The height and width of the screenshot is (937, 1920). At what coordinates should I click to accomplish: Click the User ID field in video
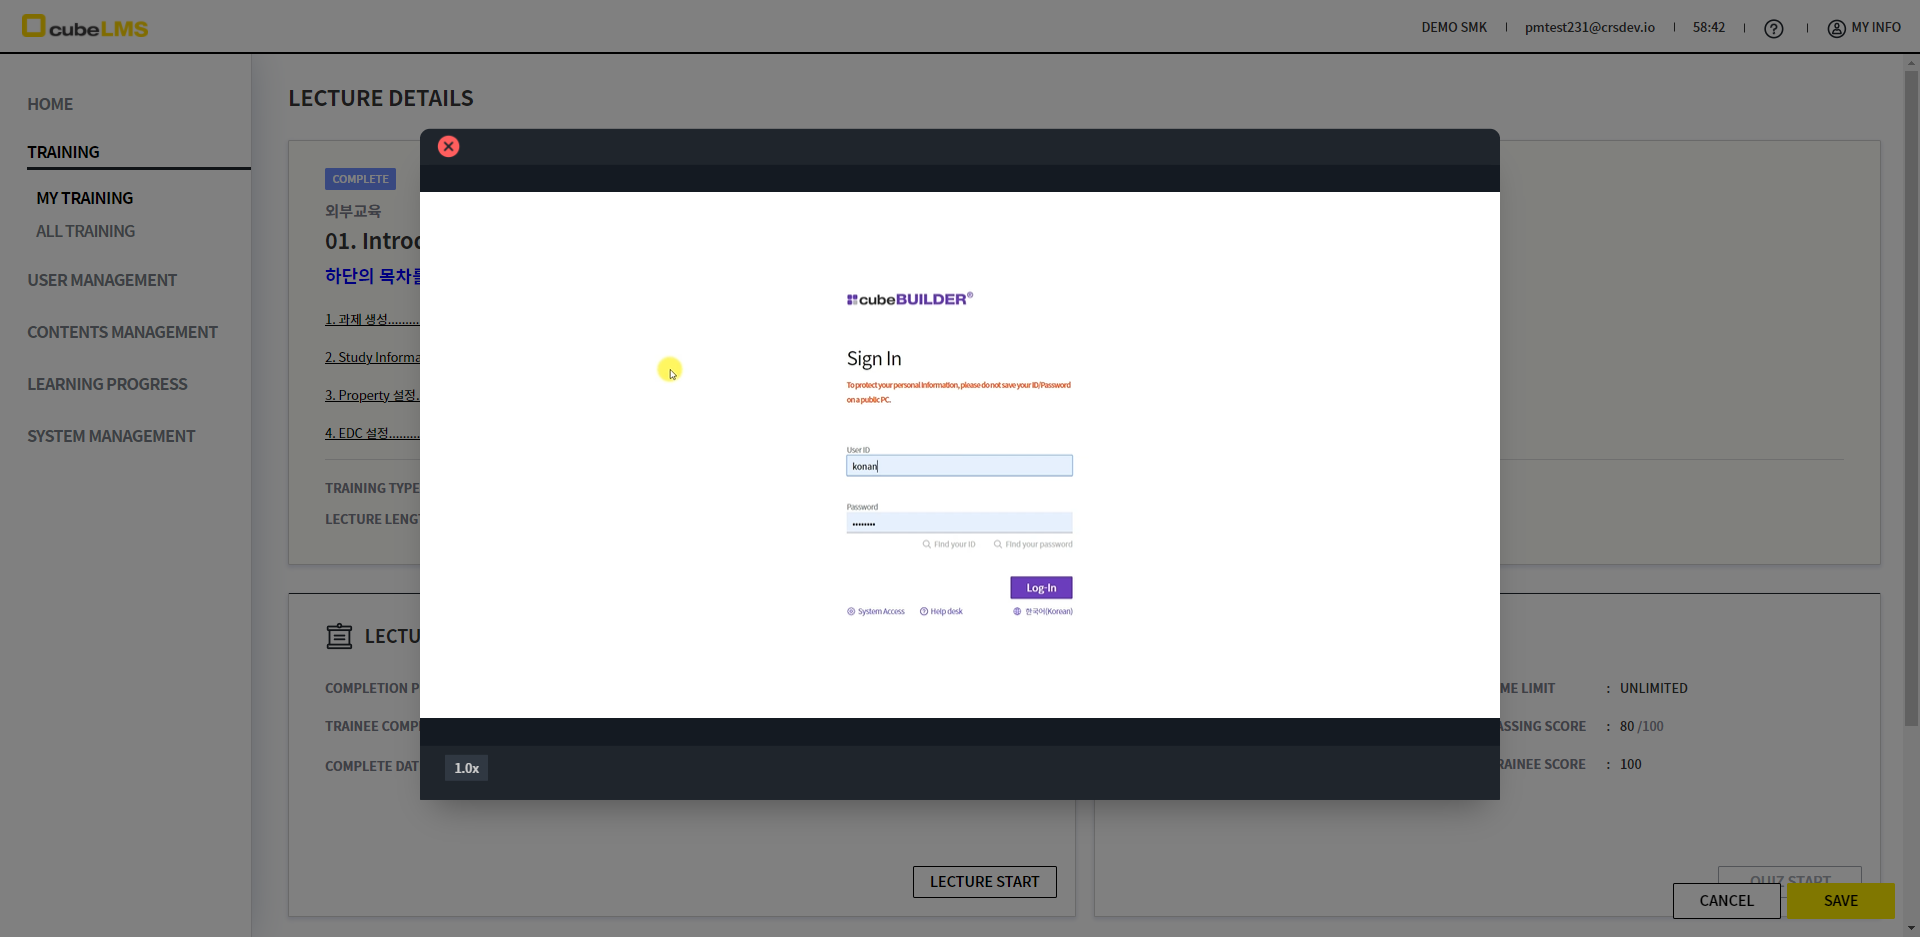point(958,466)
